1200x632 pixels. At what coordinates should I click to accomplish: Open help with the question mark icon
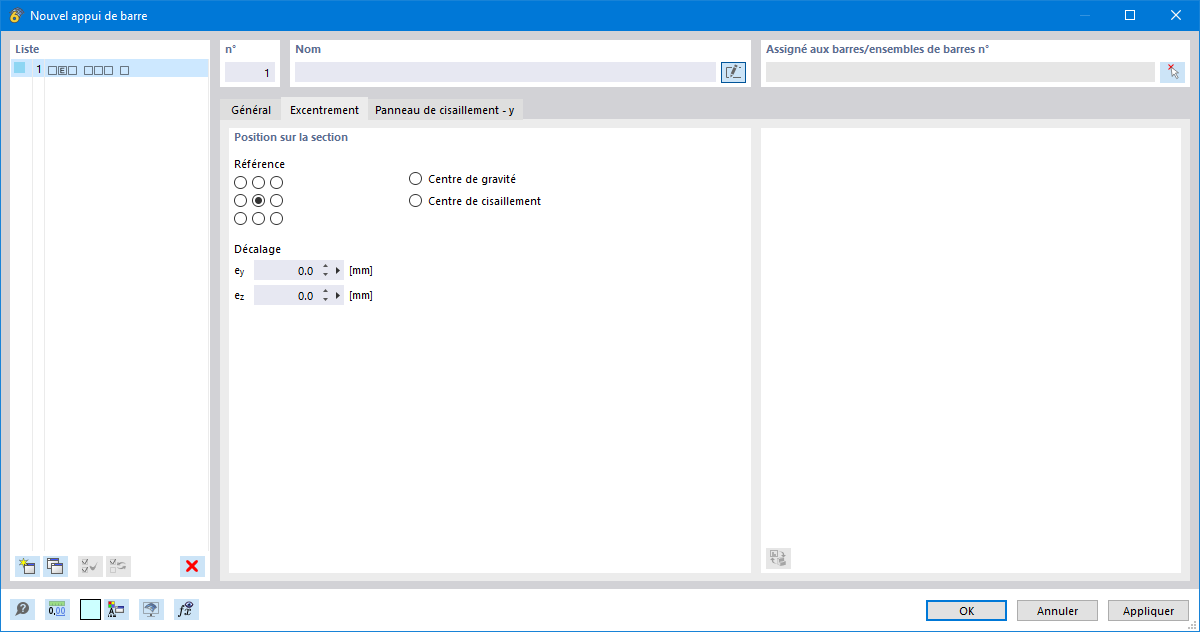21,609
